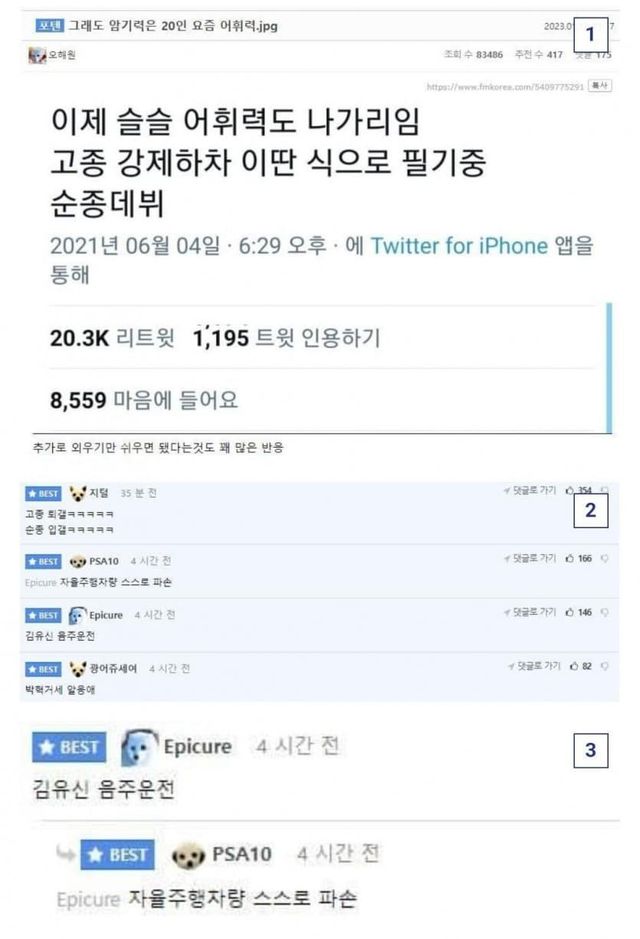Like PSA10's comment with 166 upvotes
This screenshot has width=640, height=939.
[x=569, y=558]
